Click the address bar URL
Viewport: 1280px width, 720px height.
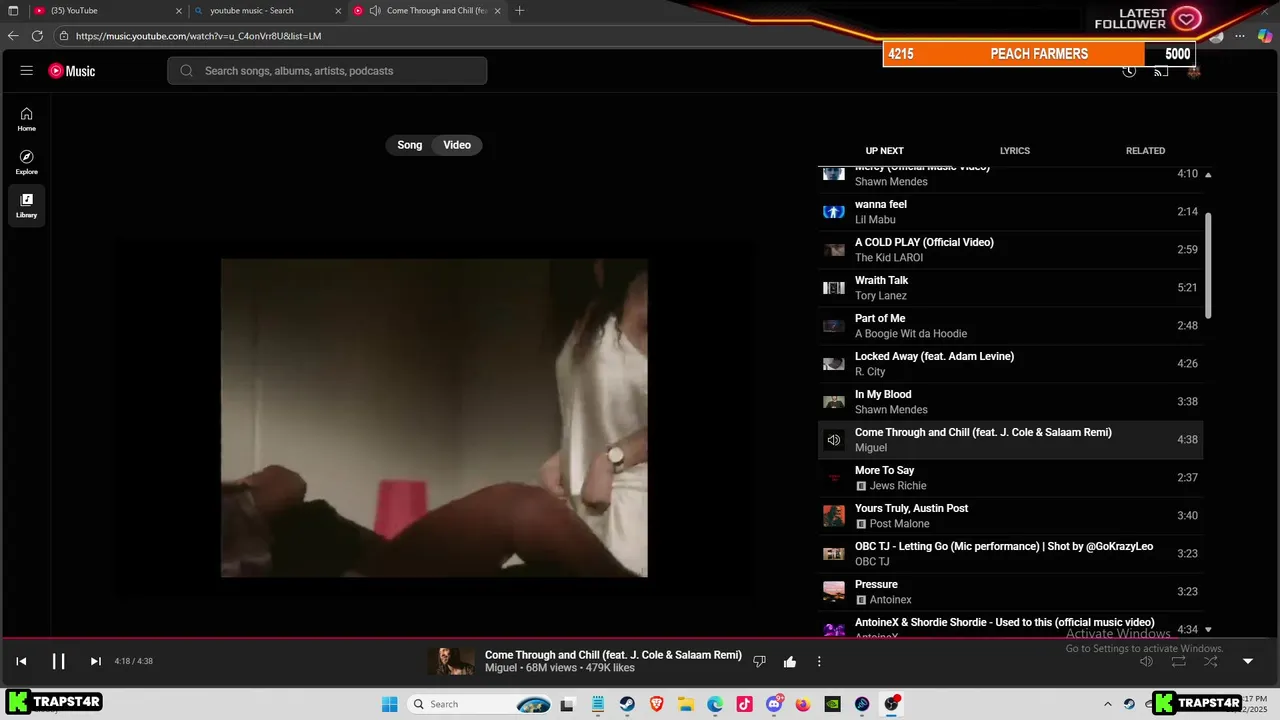198,36
